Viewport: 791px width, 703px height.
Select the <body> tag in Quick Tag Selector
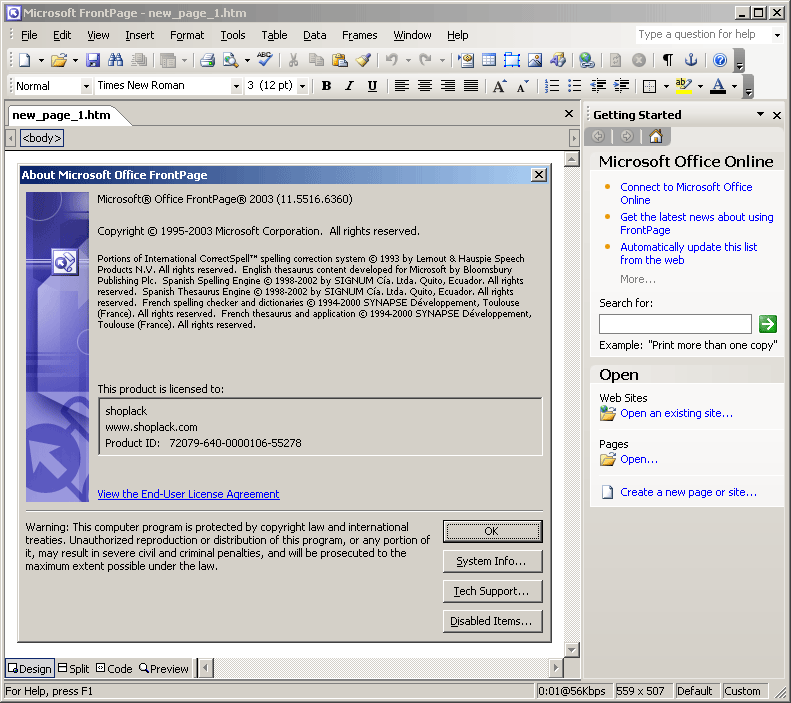click(x=42, y=138)
